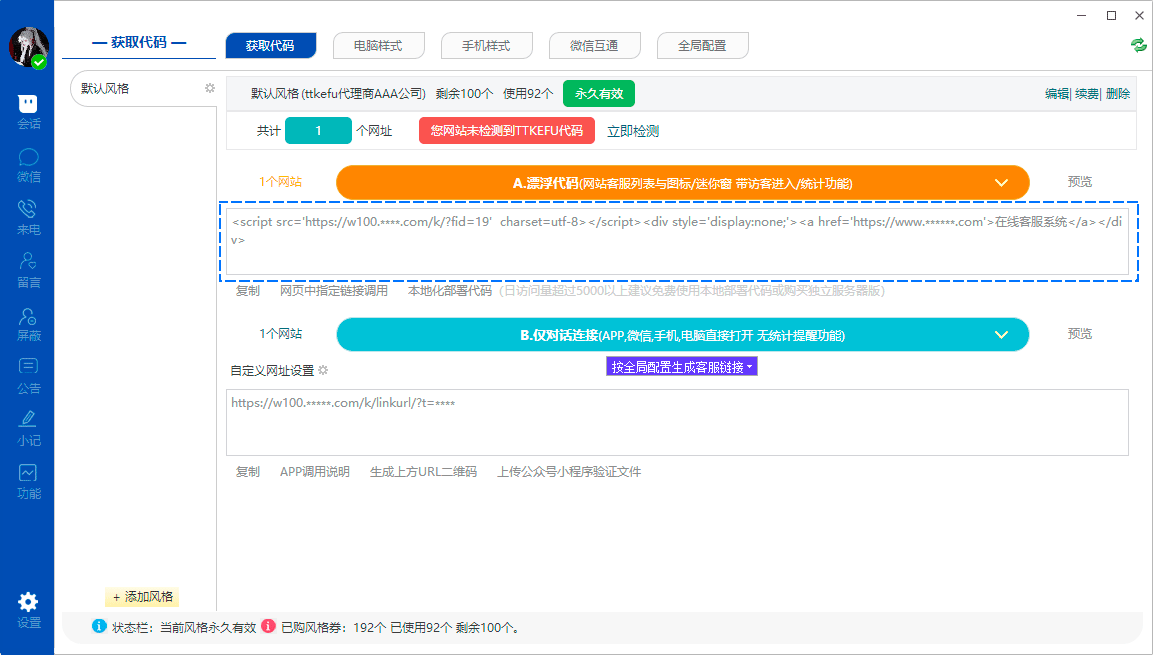1153x655 pixels.
Task: Switch to 手机样式 tab
Action: pos(487,46)
